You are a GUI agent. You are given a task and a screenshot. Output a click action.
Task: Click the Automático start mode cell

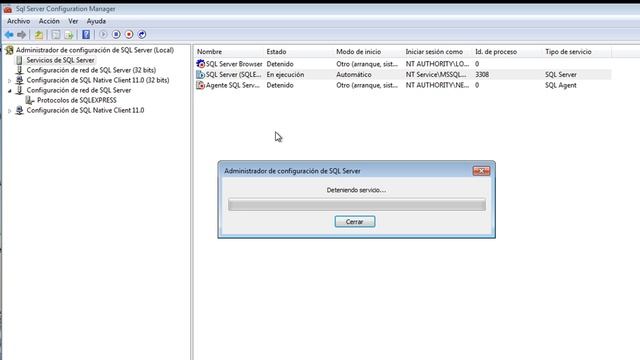(353, 75)
